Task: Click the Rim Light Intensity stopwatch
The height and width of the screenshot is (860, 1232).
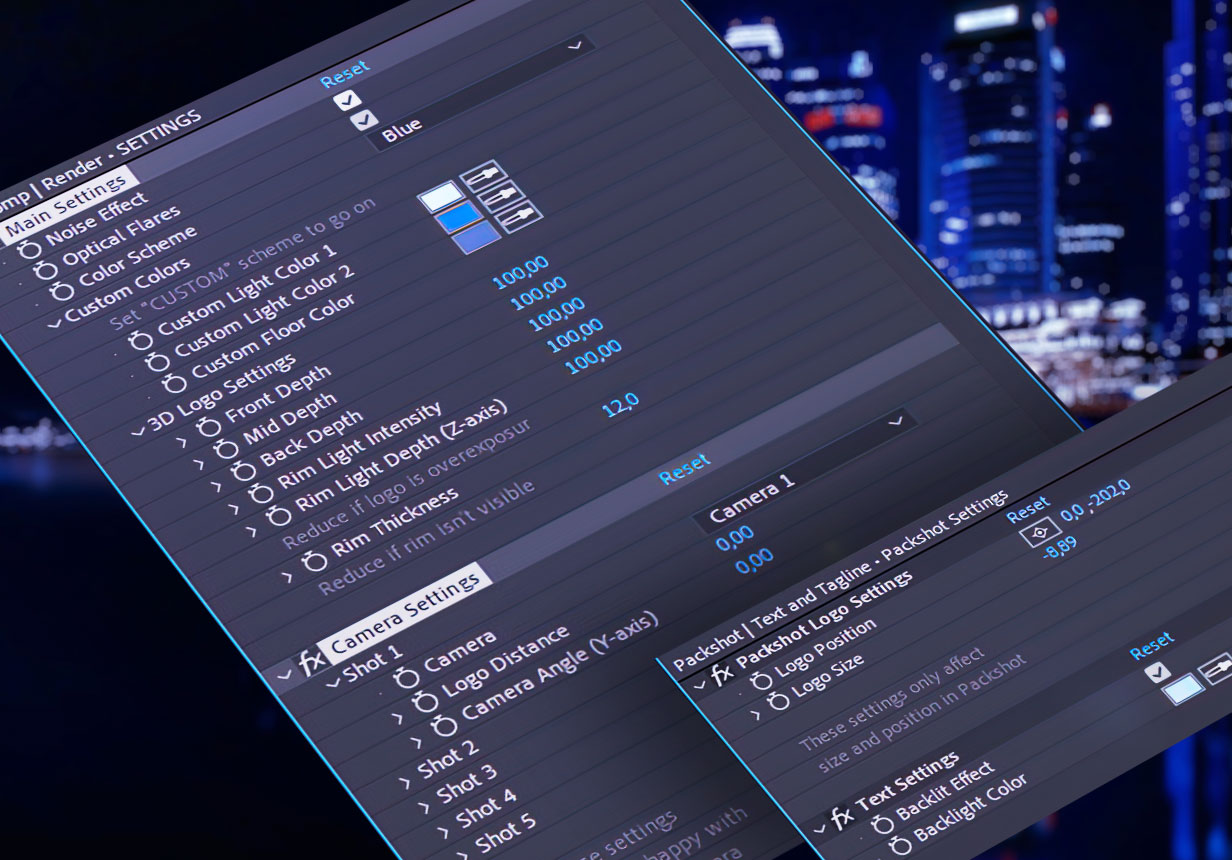Action: (261, 492)
